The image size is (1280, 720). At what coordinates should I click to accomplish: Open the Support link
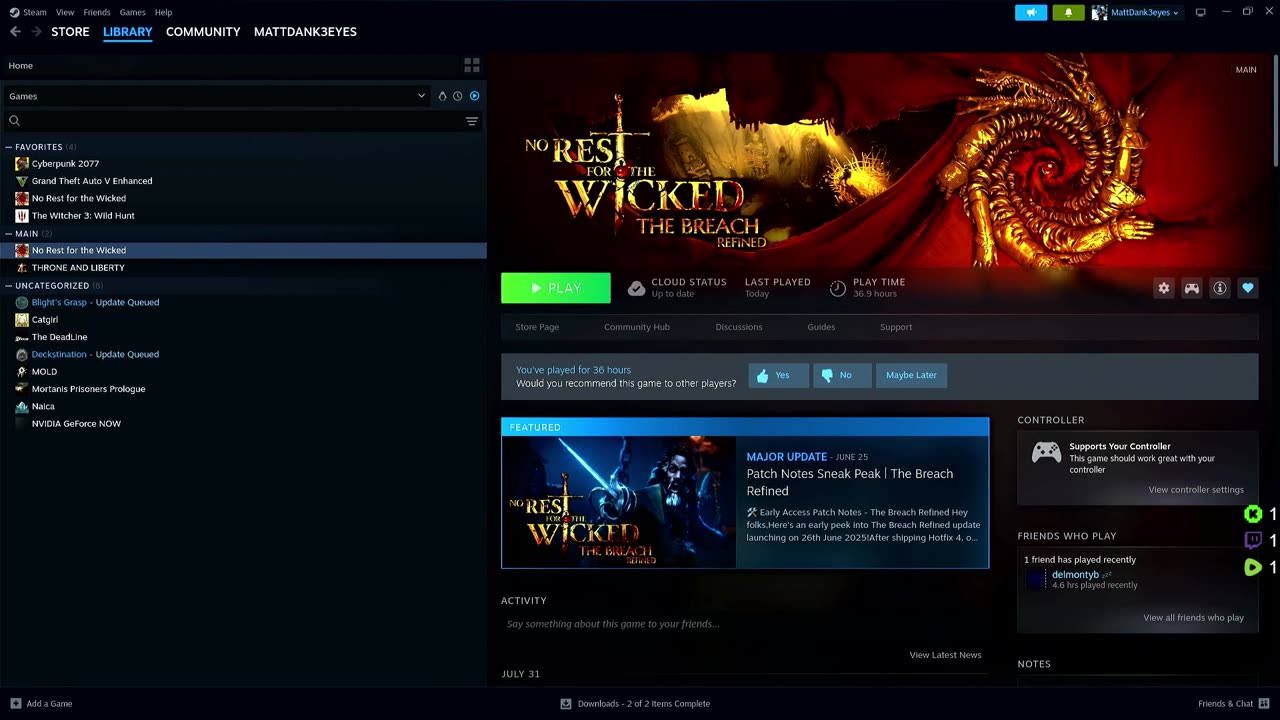click(896, 327)
